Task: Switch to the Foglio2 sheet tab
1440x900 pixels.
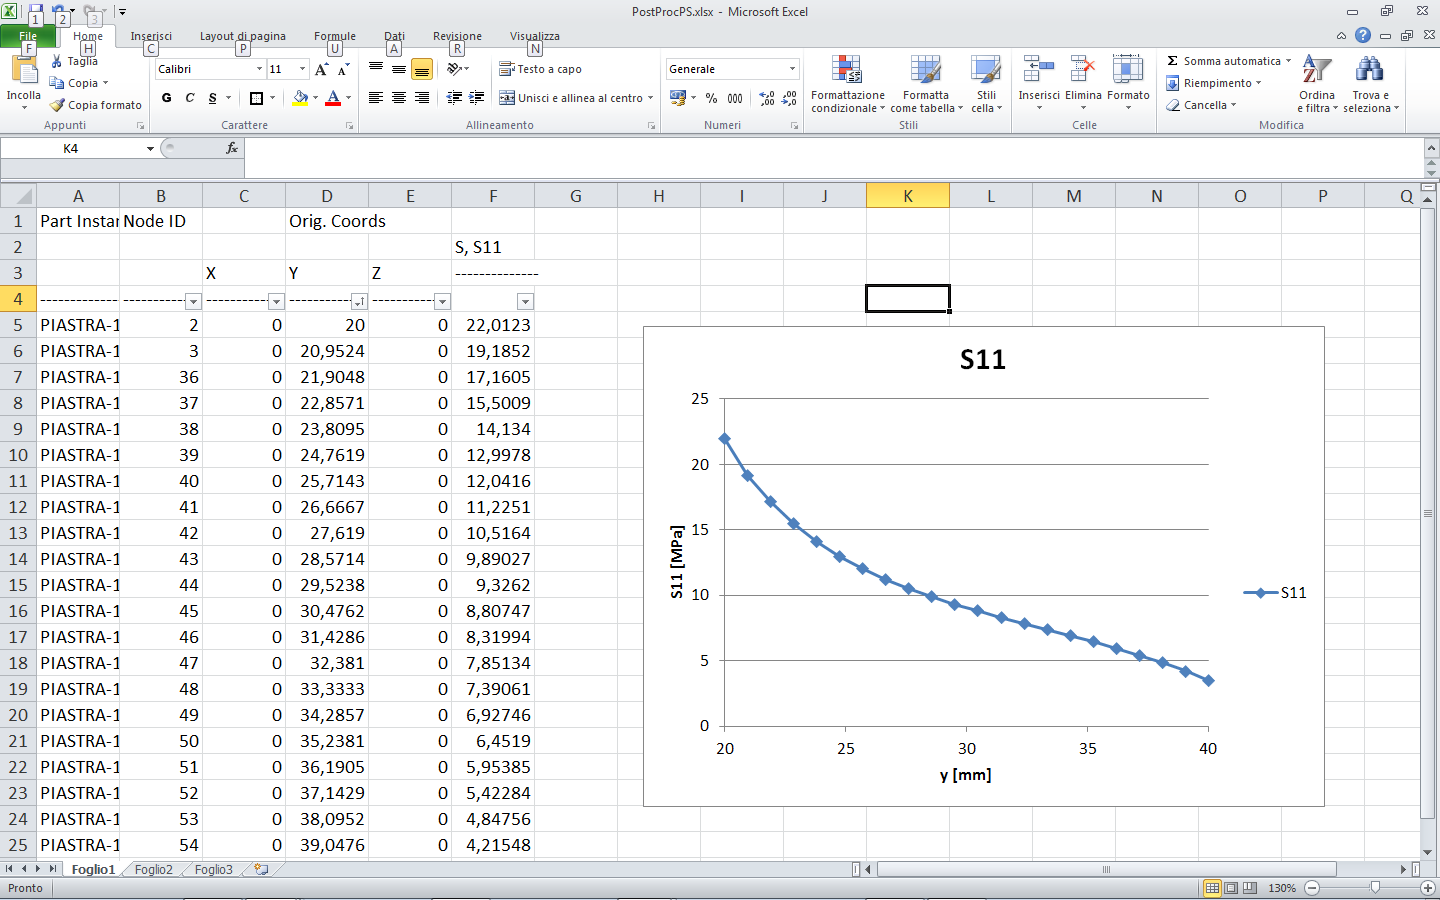Action: pos(154,870)
